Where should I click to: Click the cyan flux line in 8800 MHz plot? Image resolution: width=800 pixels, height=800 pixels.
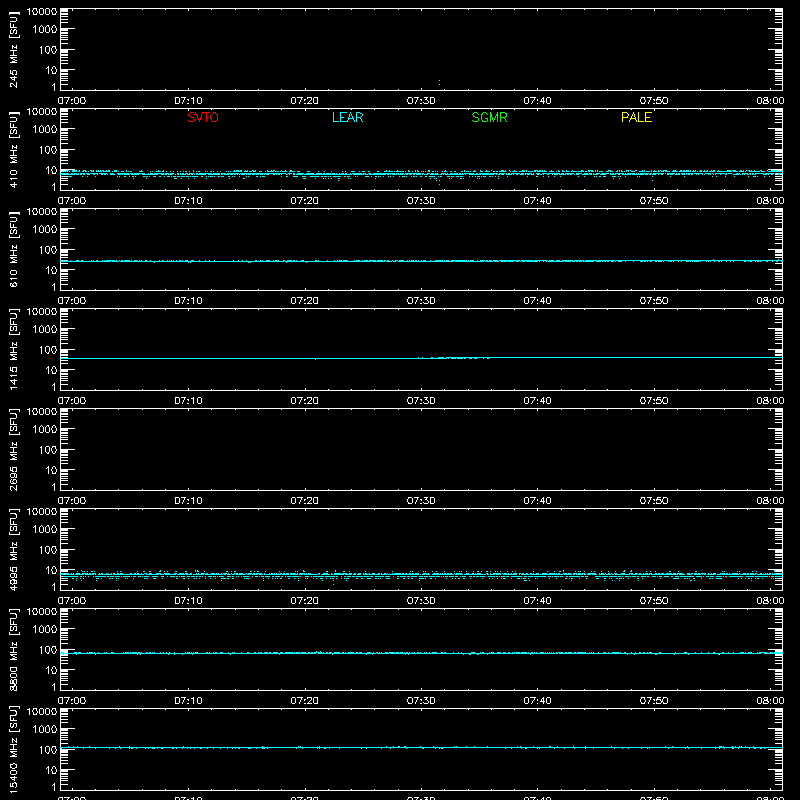[x=421, y=653]
